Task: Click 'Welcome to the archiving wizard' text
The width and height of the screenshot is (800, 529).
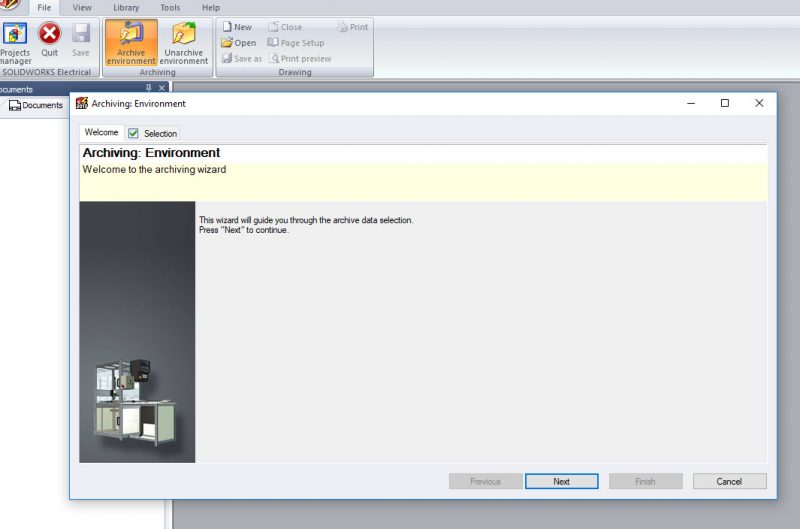Action: [154, 169]
